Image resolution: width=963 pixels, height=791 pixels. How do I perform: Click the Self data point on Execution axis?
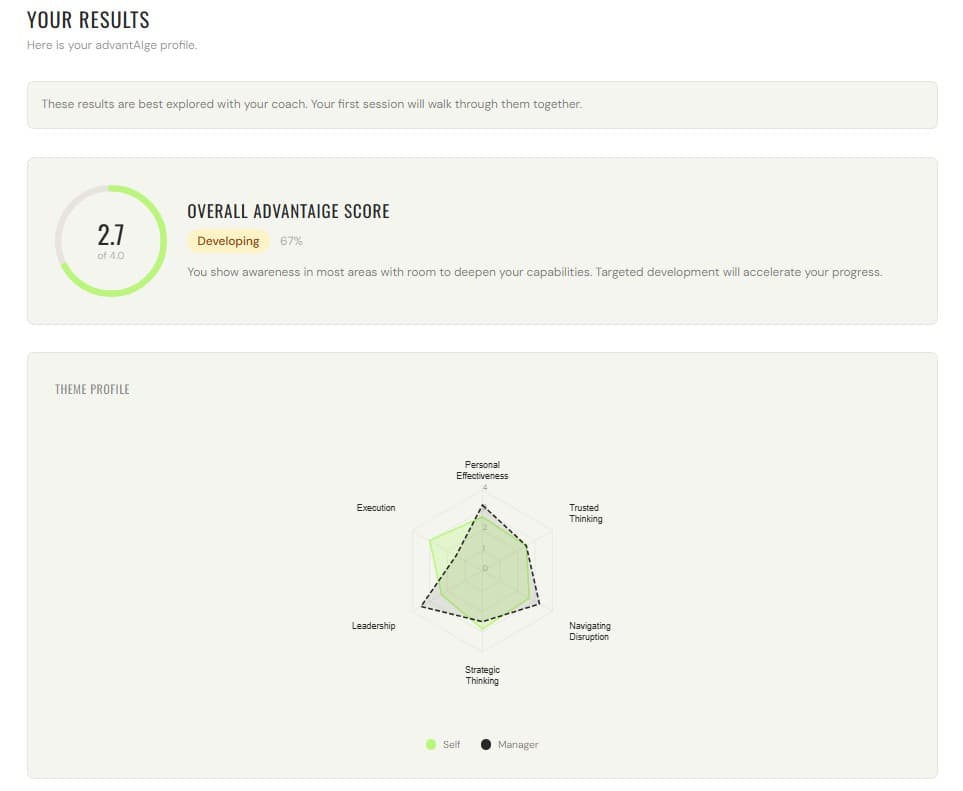431,541
